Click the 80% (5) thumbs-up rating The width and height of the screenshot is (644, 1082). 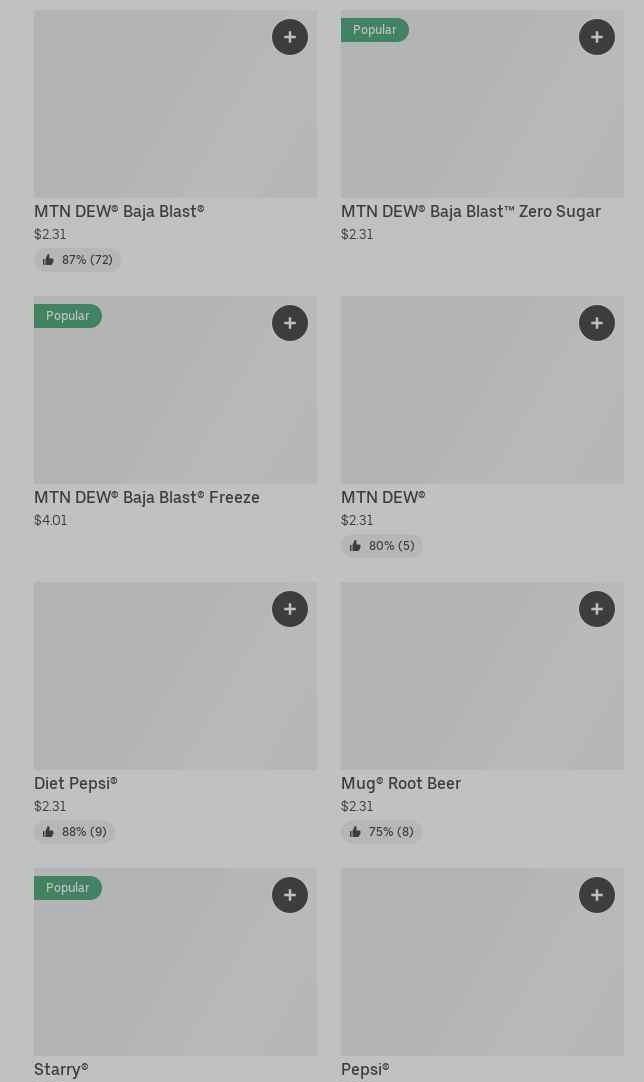(x=382, y=546)
